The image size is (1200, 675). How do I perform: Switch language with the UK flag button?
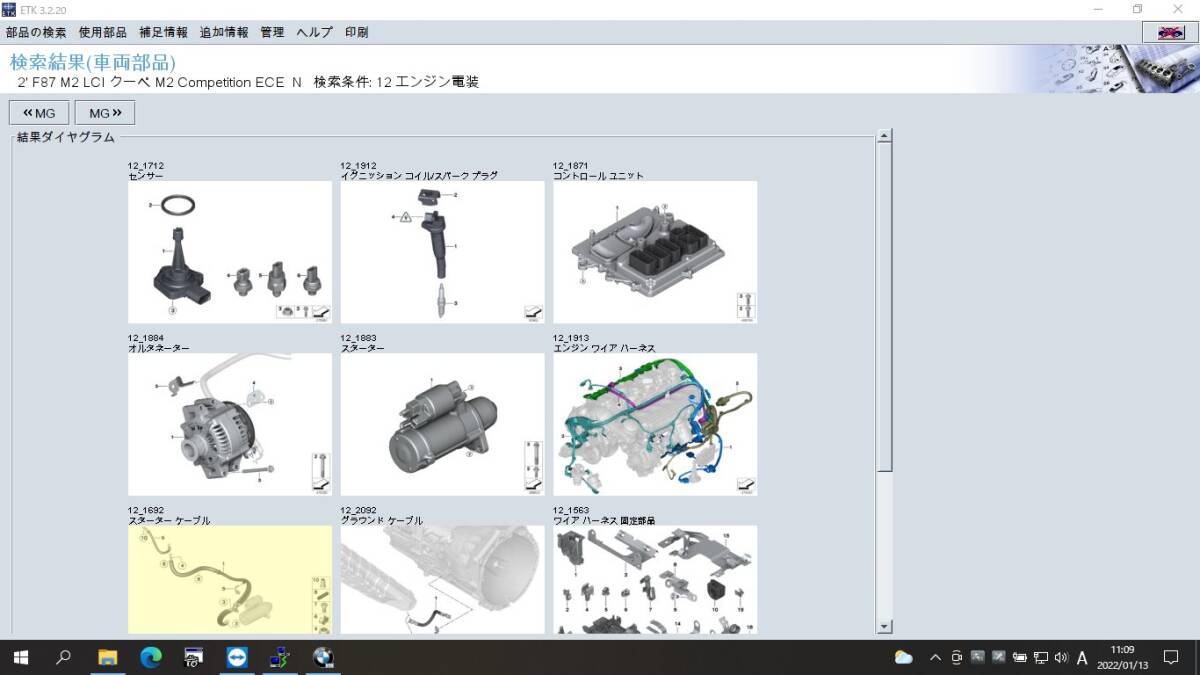[x=1170, y=32]
